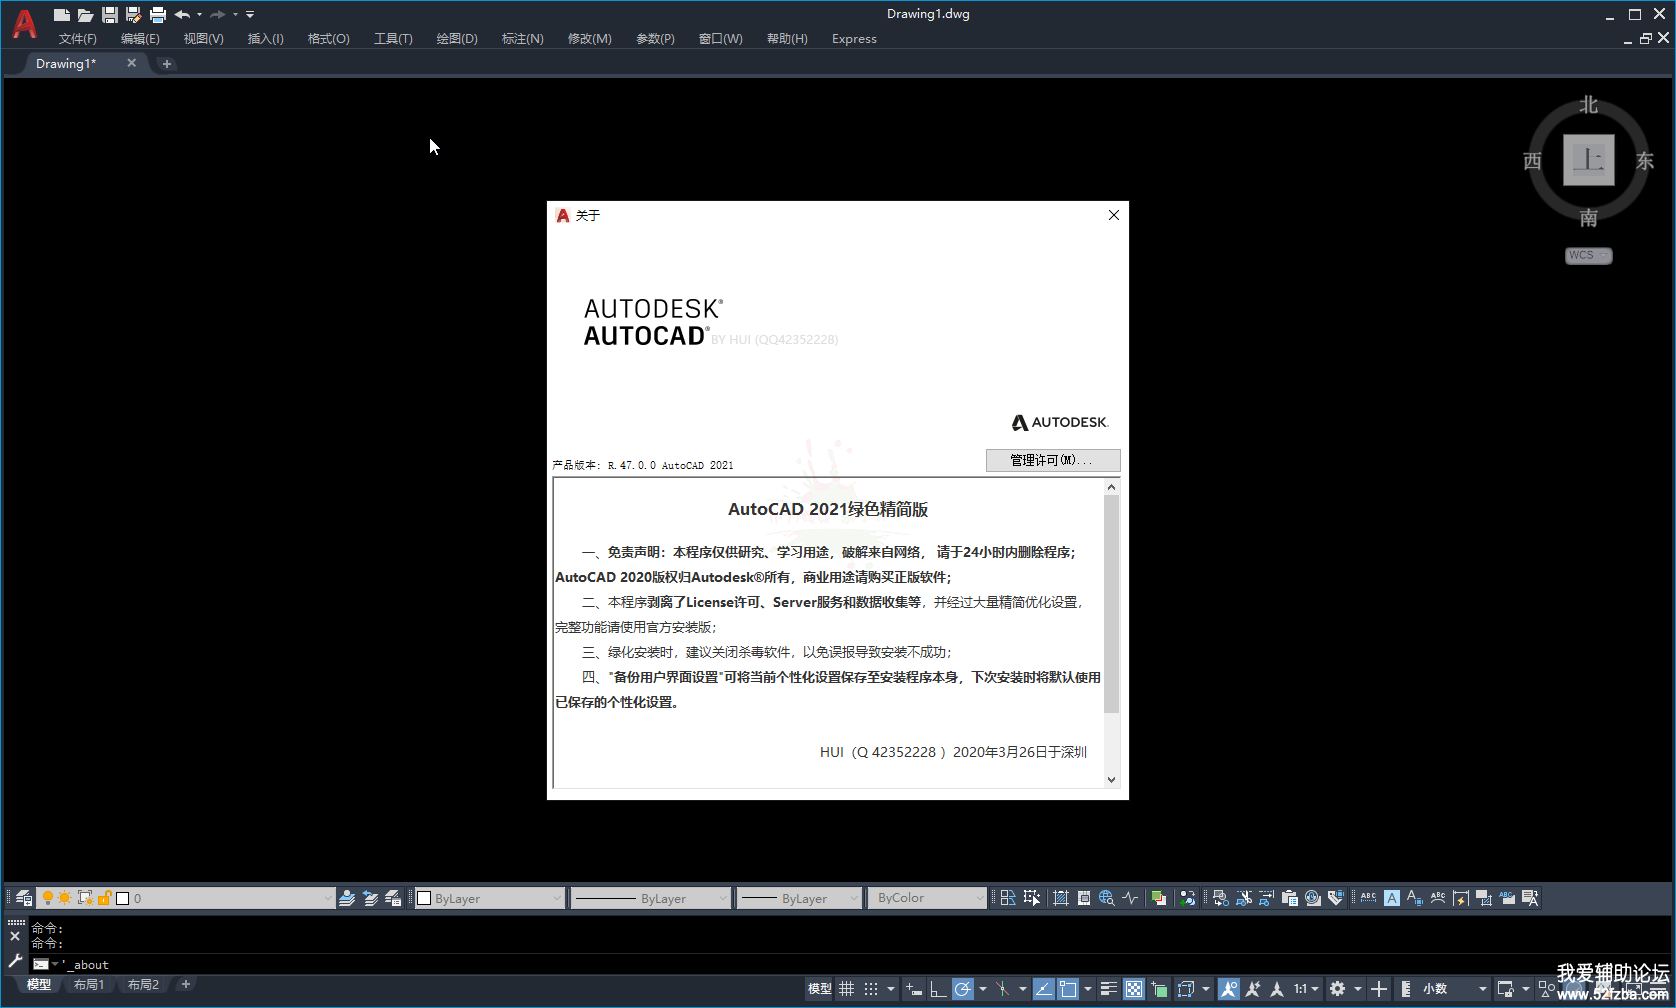Click the paste clipboard icon in toolbar
This screenshot has height=1008, width=1676.
1290,898
